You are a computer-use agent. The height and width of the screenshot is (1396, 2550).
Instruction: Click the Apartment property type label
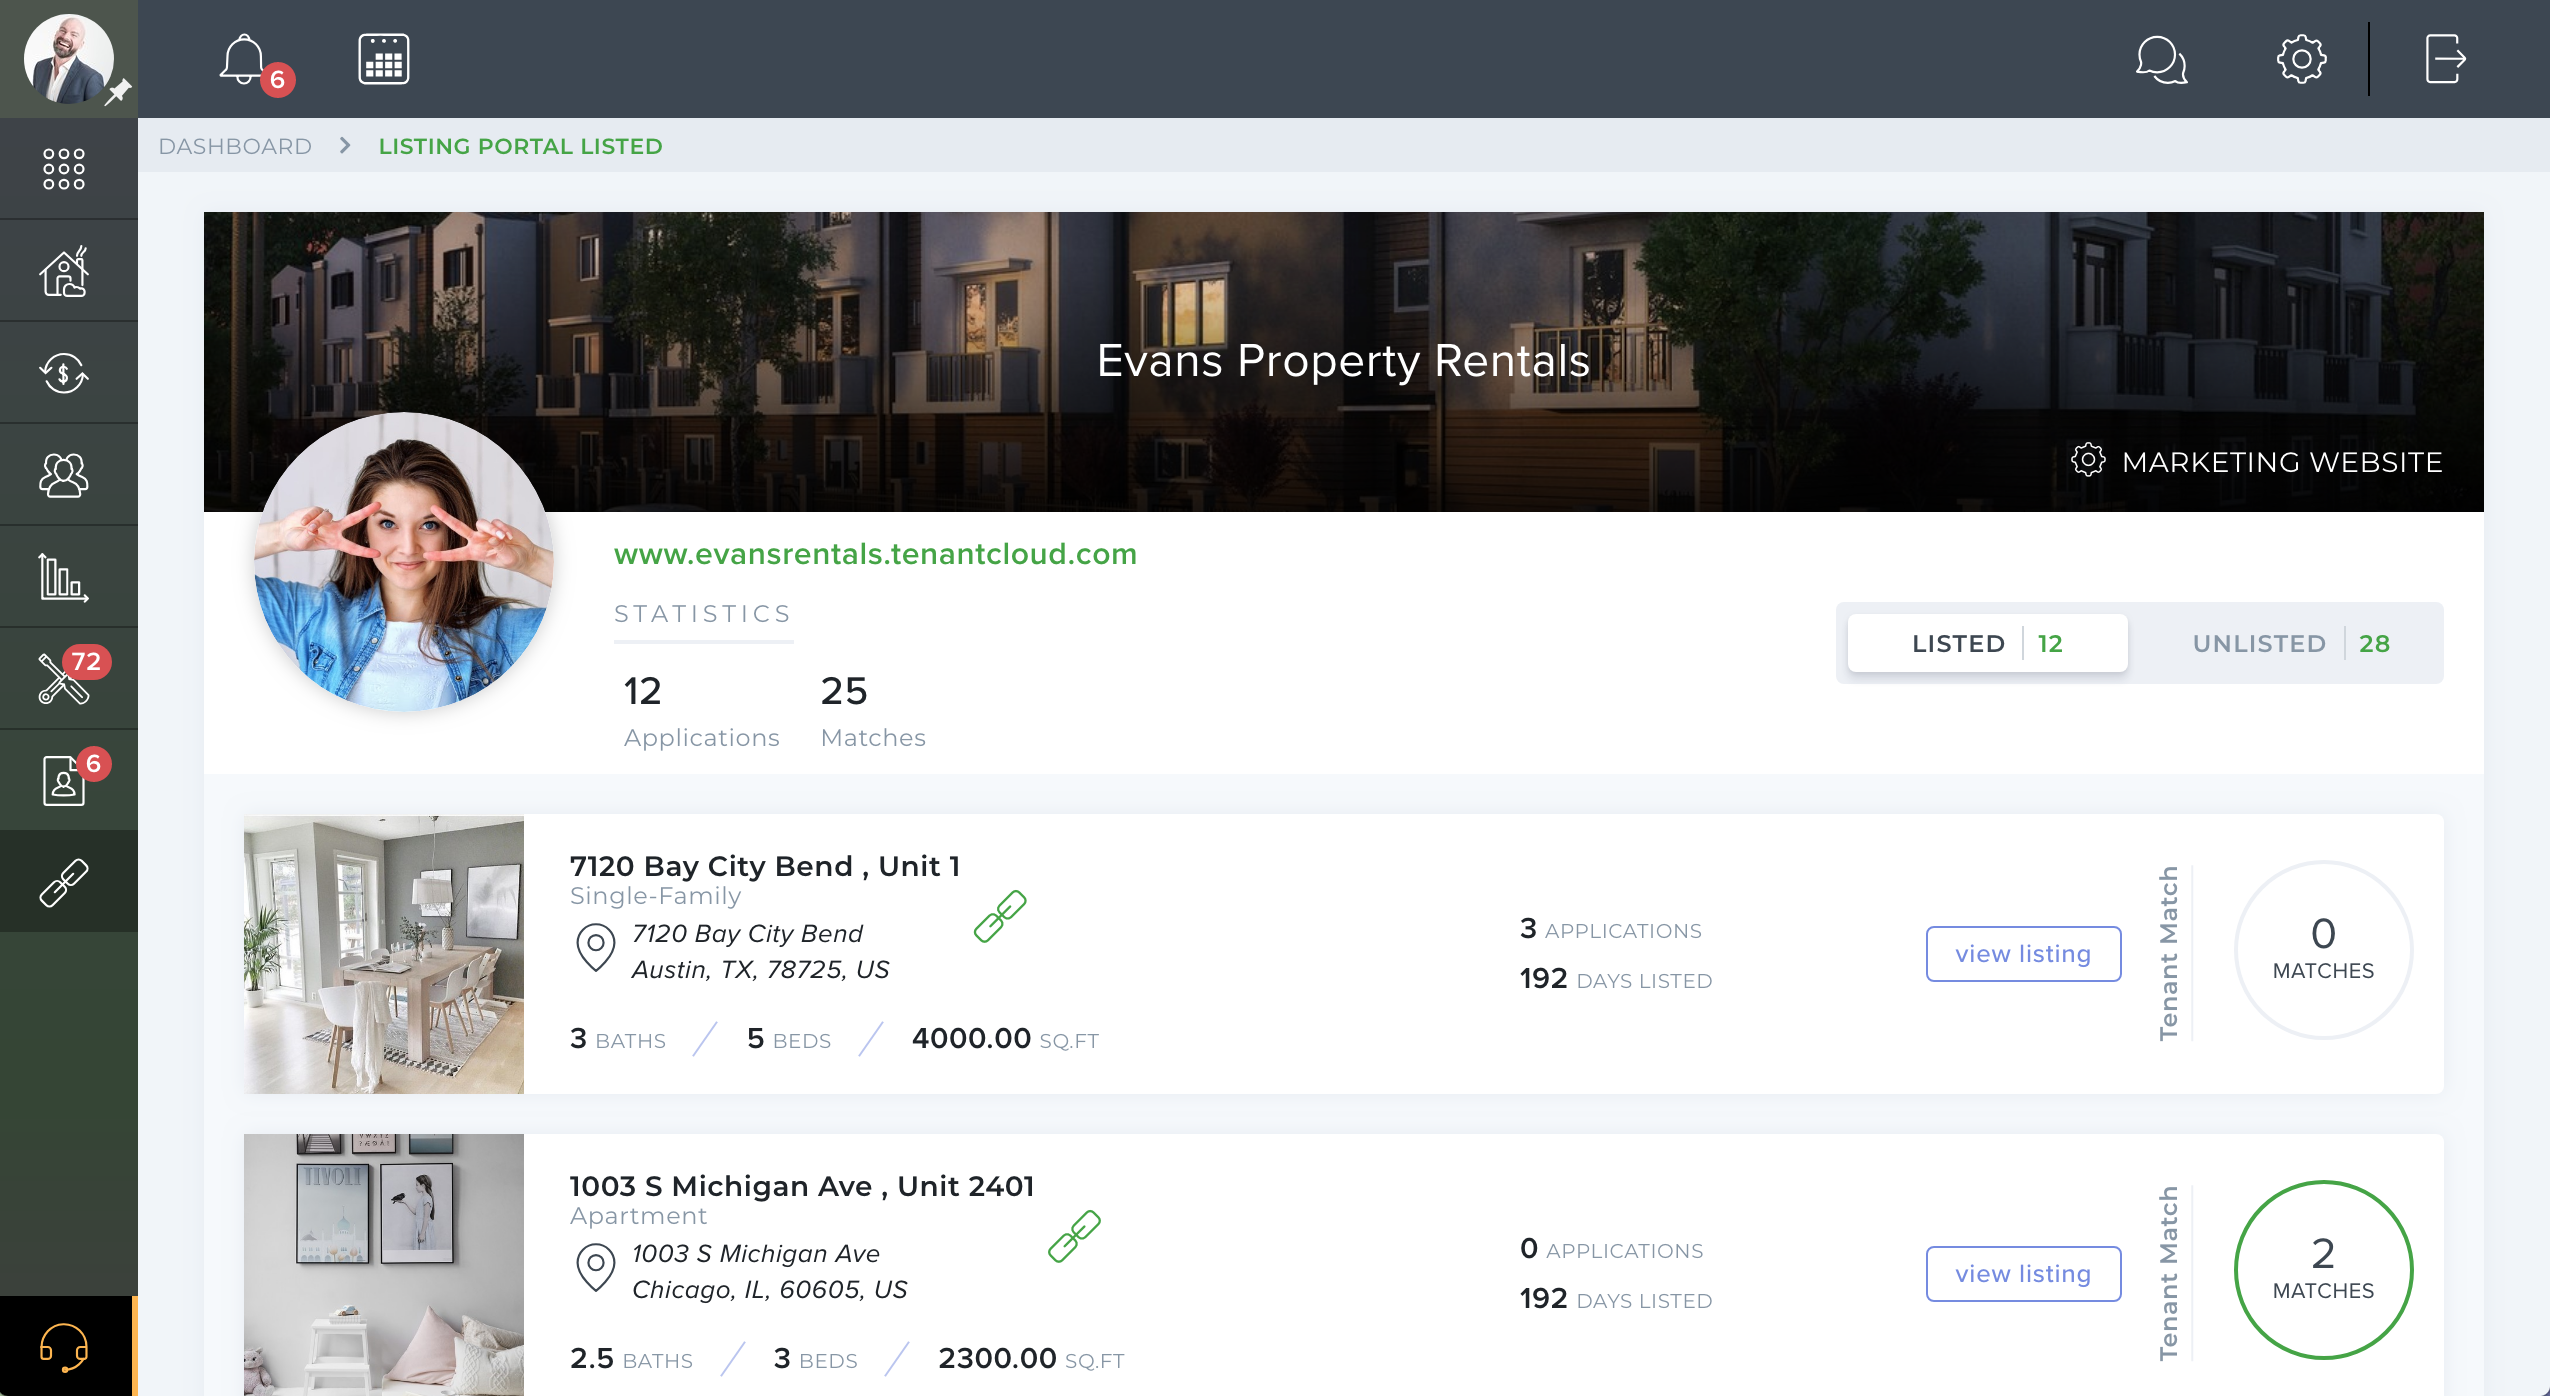click(638, 1216)
